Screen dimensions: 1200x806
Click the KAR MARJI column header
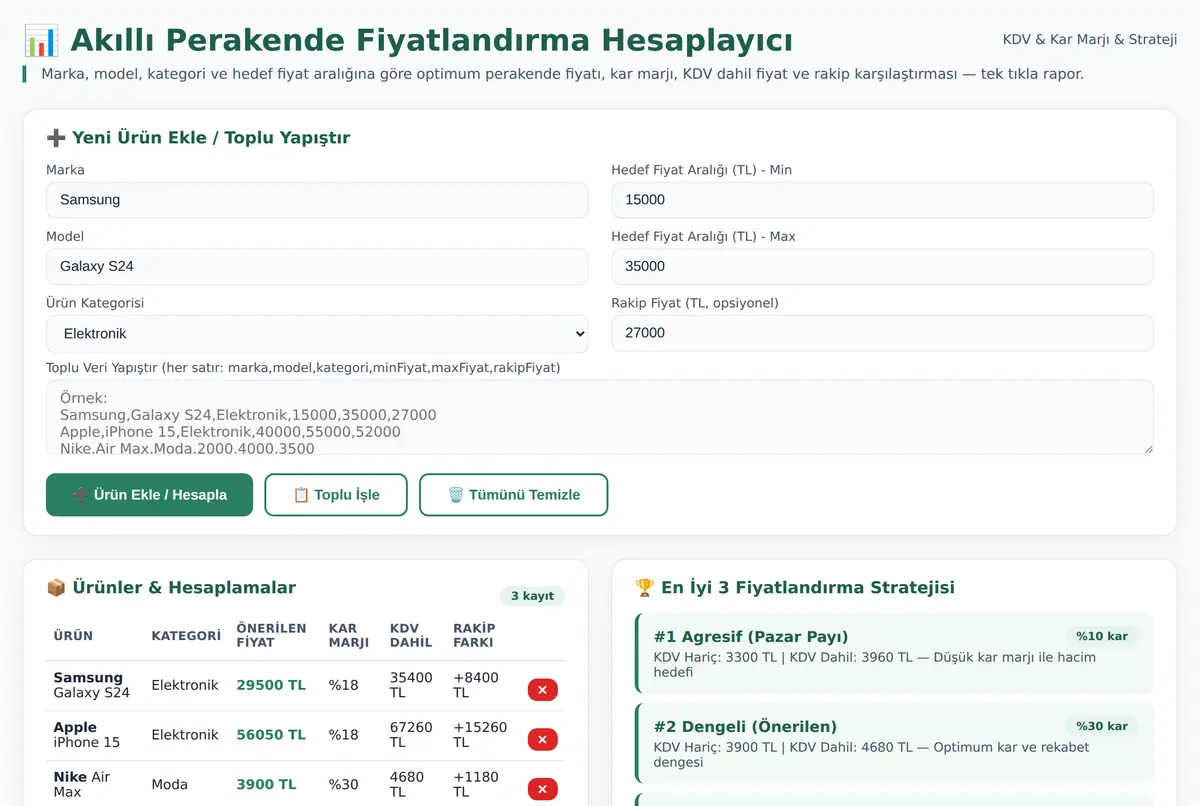pyautogui.click(x=349, y=635)
